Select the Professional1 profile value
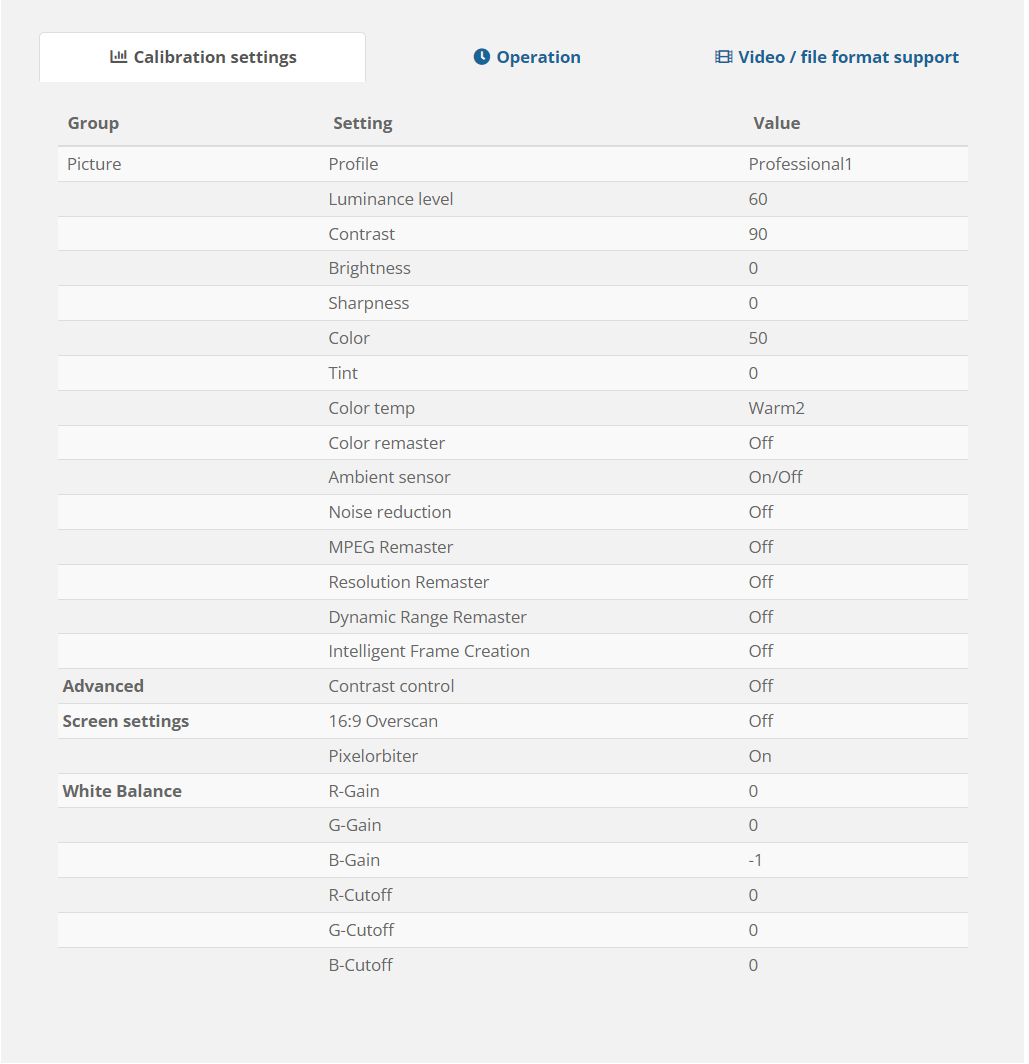 coord(800,165)
